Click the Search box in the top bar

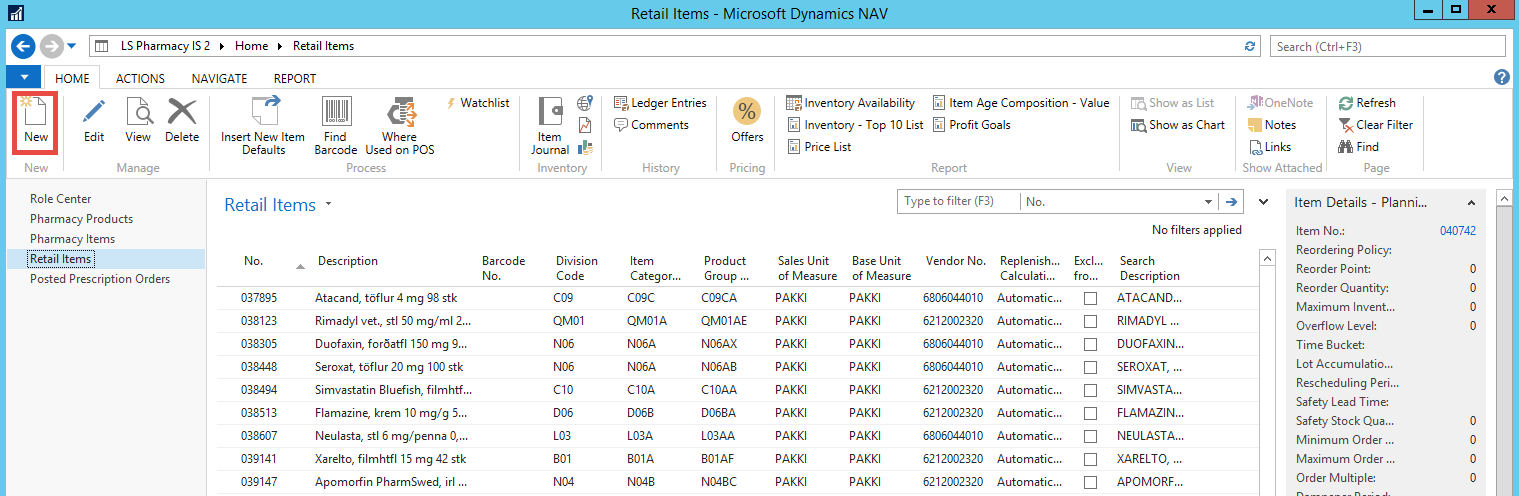tap(1387, 46)
